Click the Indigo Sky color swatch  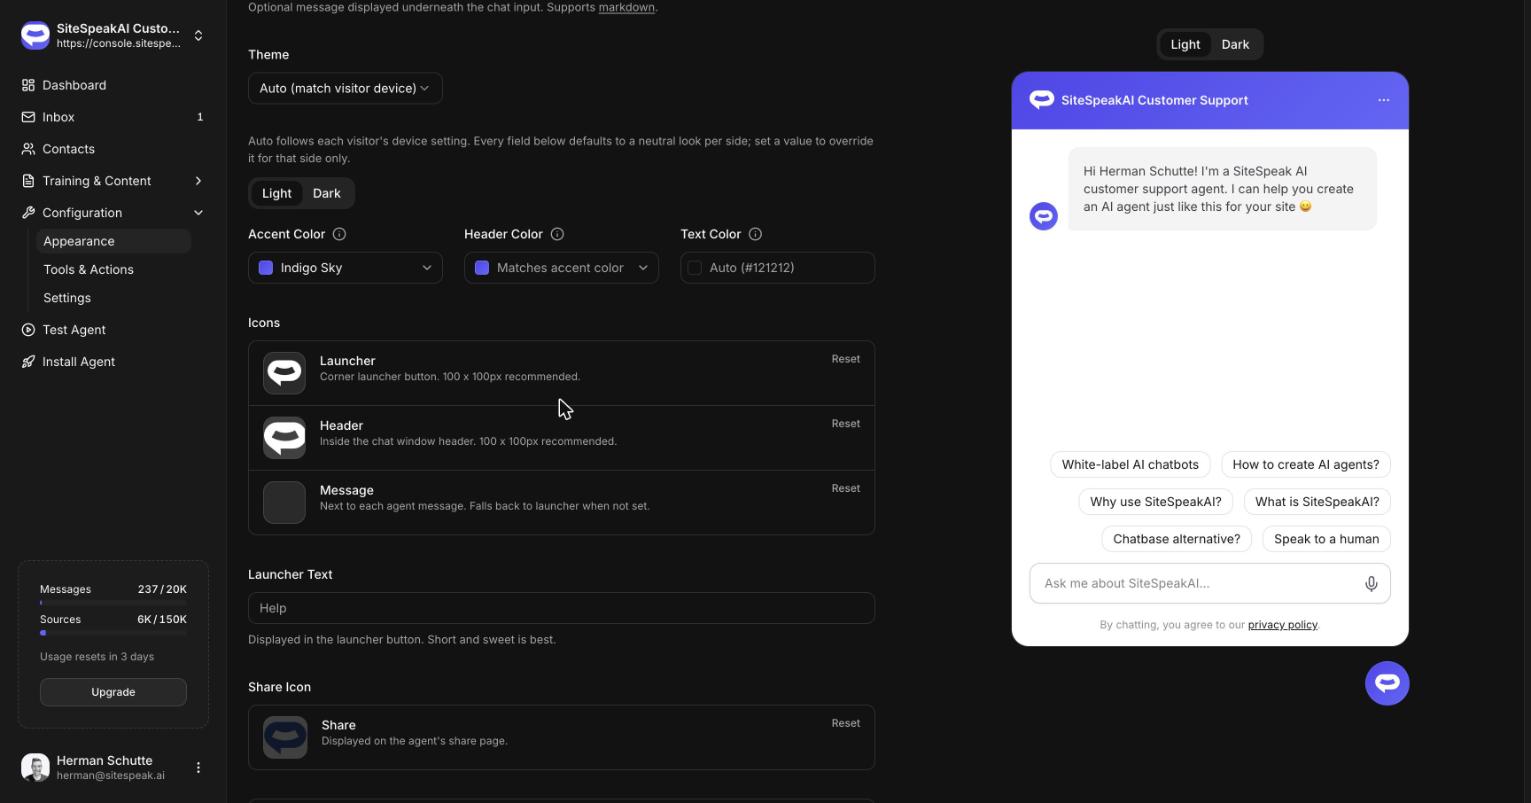266,268
